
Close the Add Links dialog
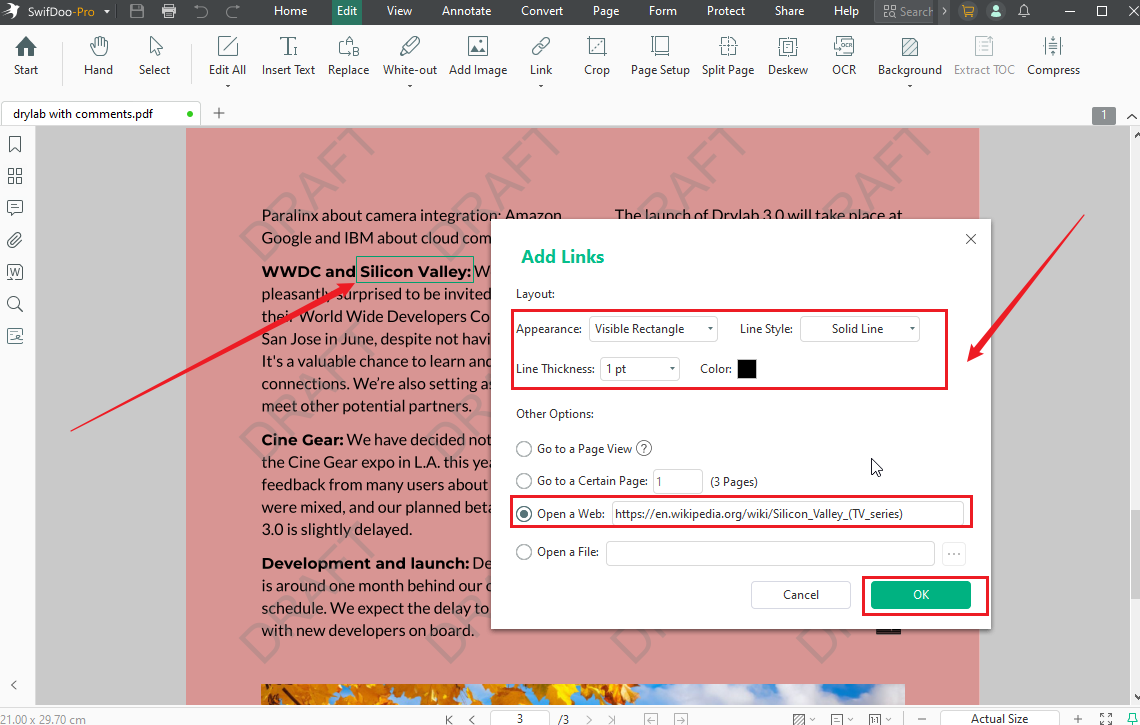[971, 239]
